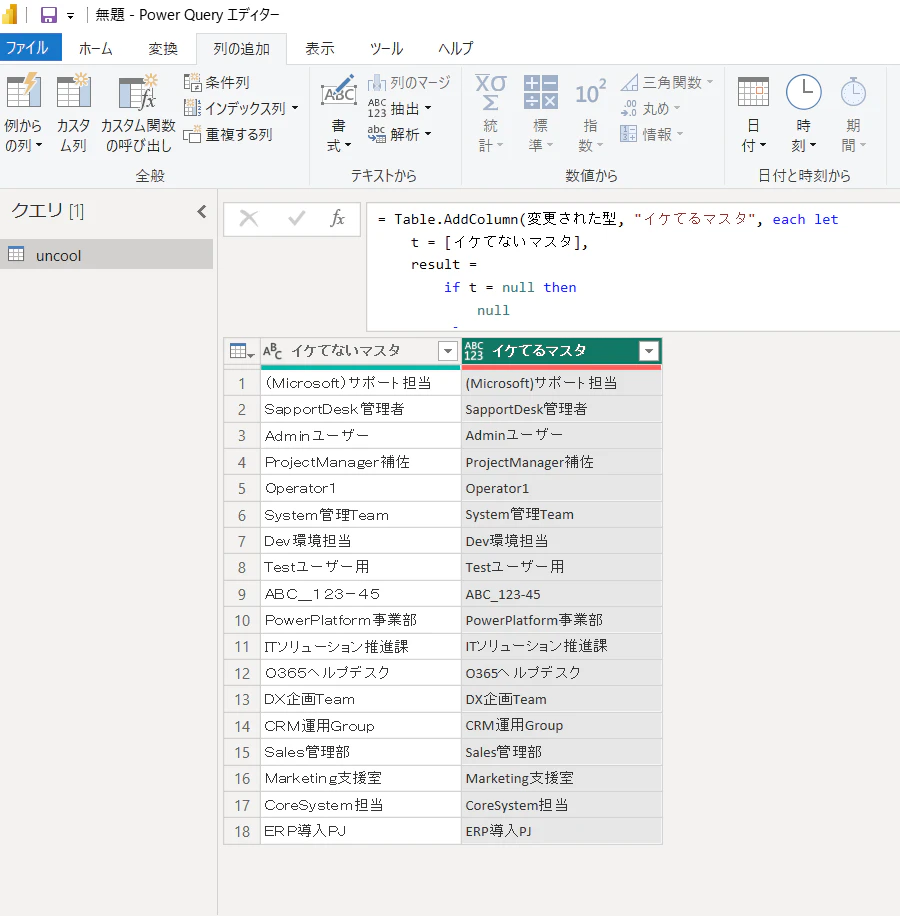
Task: Open 標準 arithmetic operations menu
Action: click(x=540, y=113)
